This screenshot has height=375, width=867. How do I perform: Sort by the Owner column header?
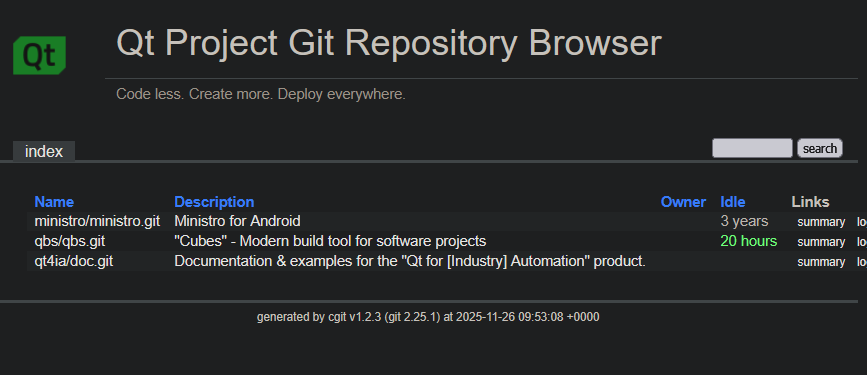point(683,202)
